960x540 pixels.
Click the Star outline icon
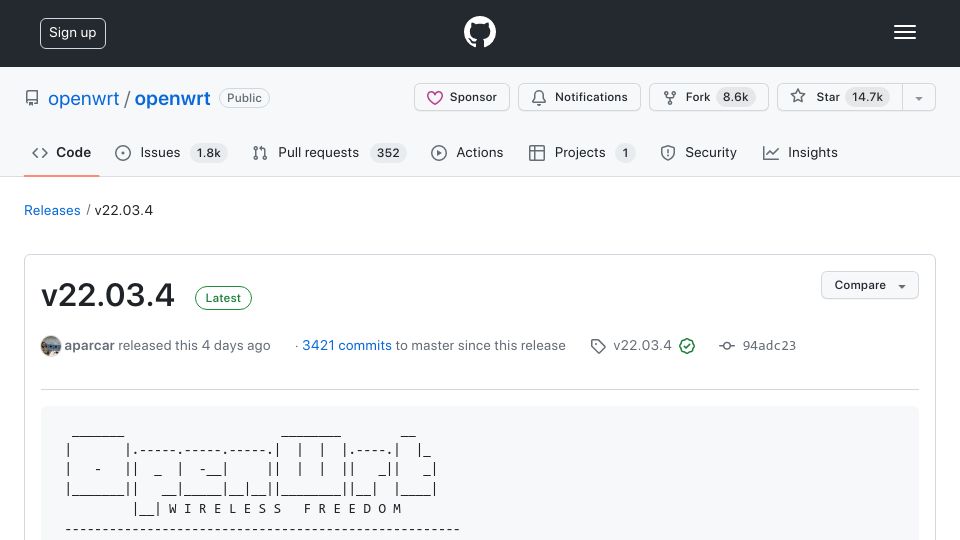798,96
